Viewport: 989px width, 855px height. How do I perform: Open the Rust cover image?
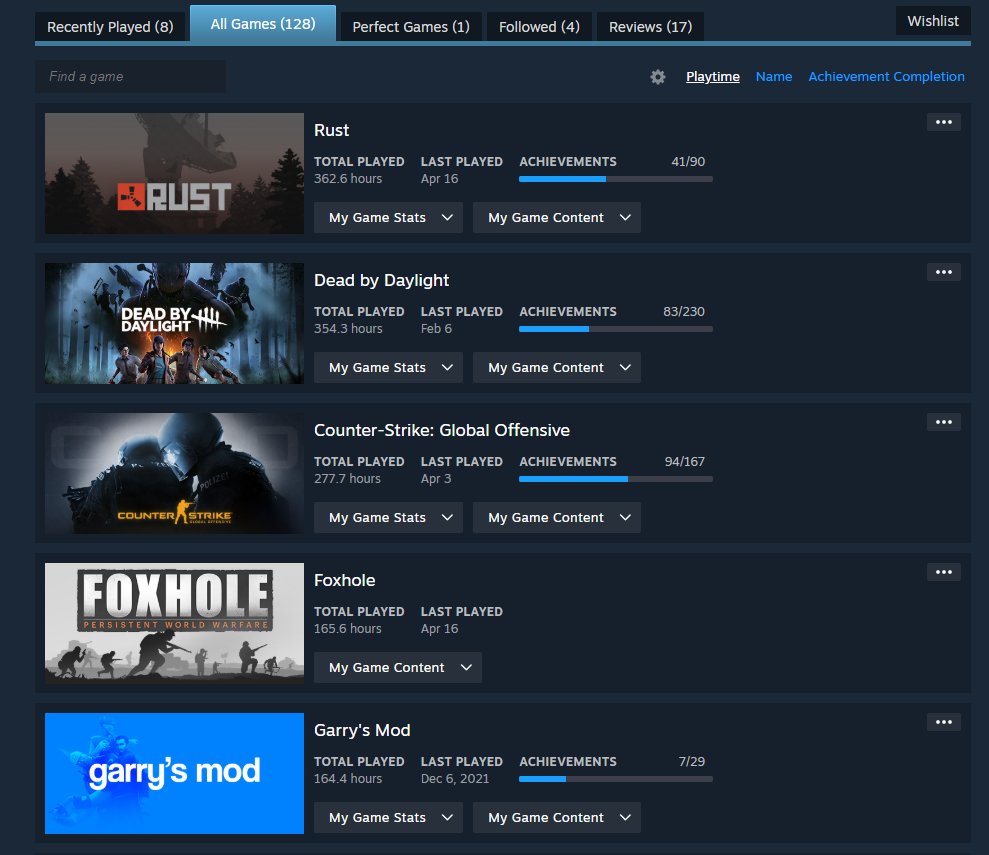pos(174,173)
